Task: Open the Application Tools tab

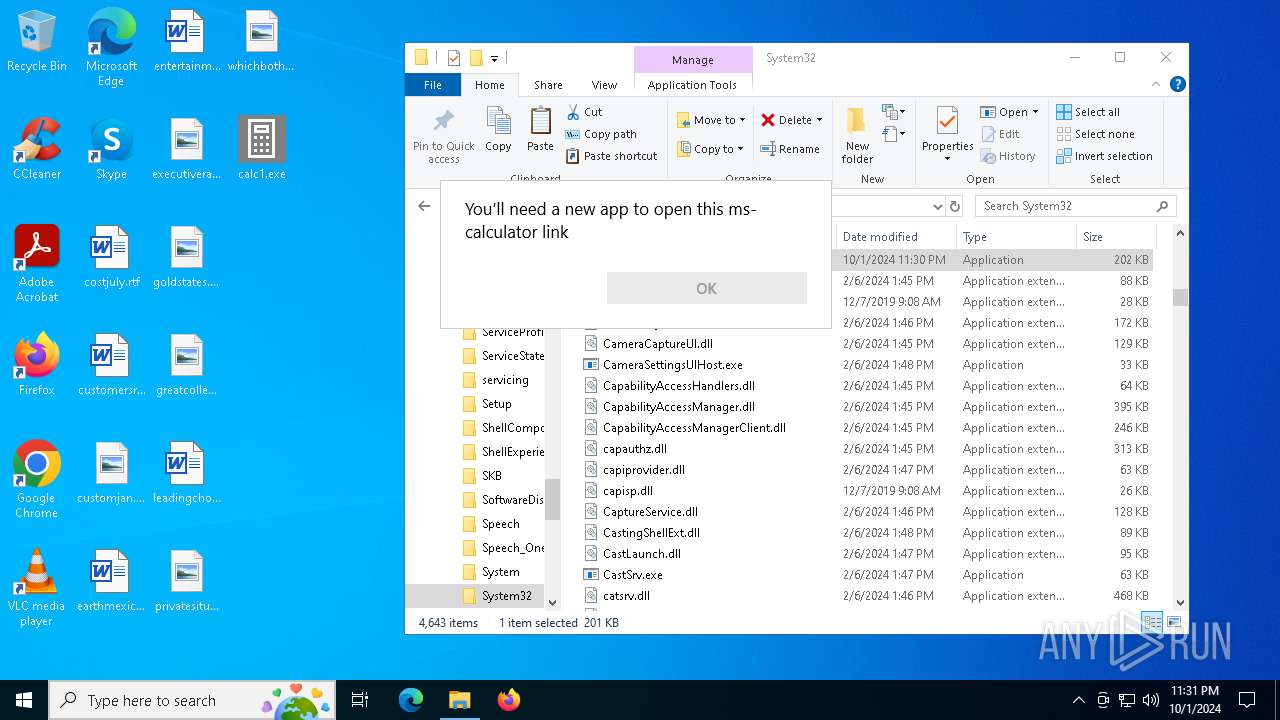Action: tap(692, 85)
